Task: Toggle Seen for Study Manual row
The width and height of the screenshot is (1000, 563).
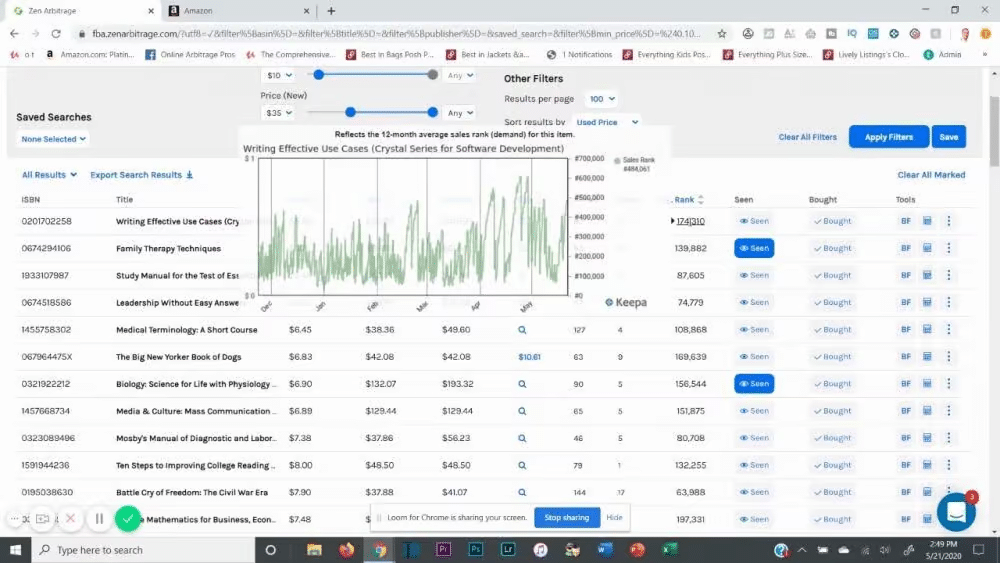Action: point(754,275)
